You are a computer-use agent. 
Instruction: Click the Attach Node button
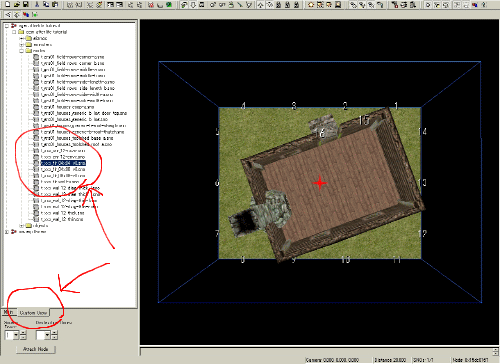coord(36,349)
